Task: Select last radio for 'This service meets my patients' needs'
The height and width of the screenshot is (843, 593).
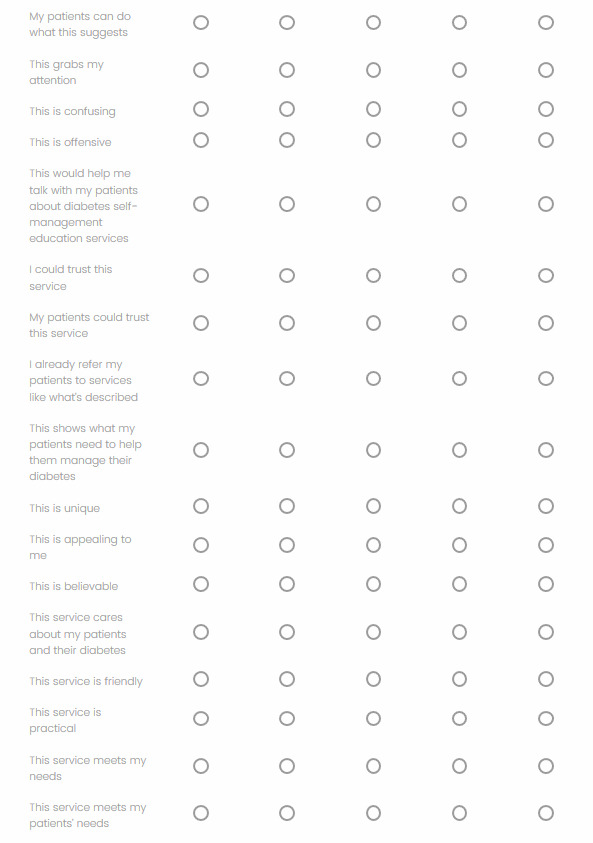Action: tap(546, 813)
